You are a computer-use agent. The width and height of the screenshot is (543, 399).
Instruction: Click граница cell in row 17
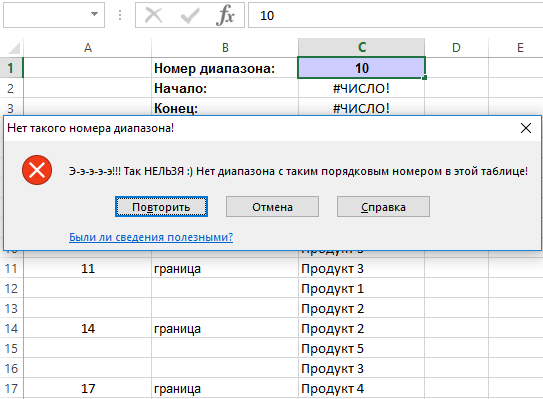(x=225, y=388)
